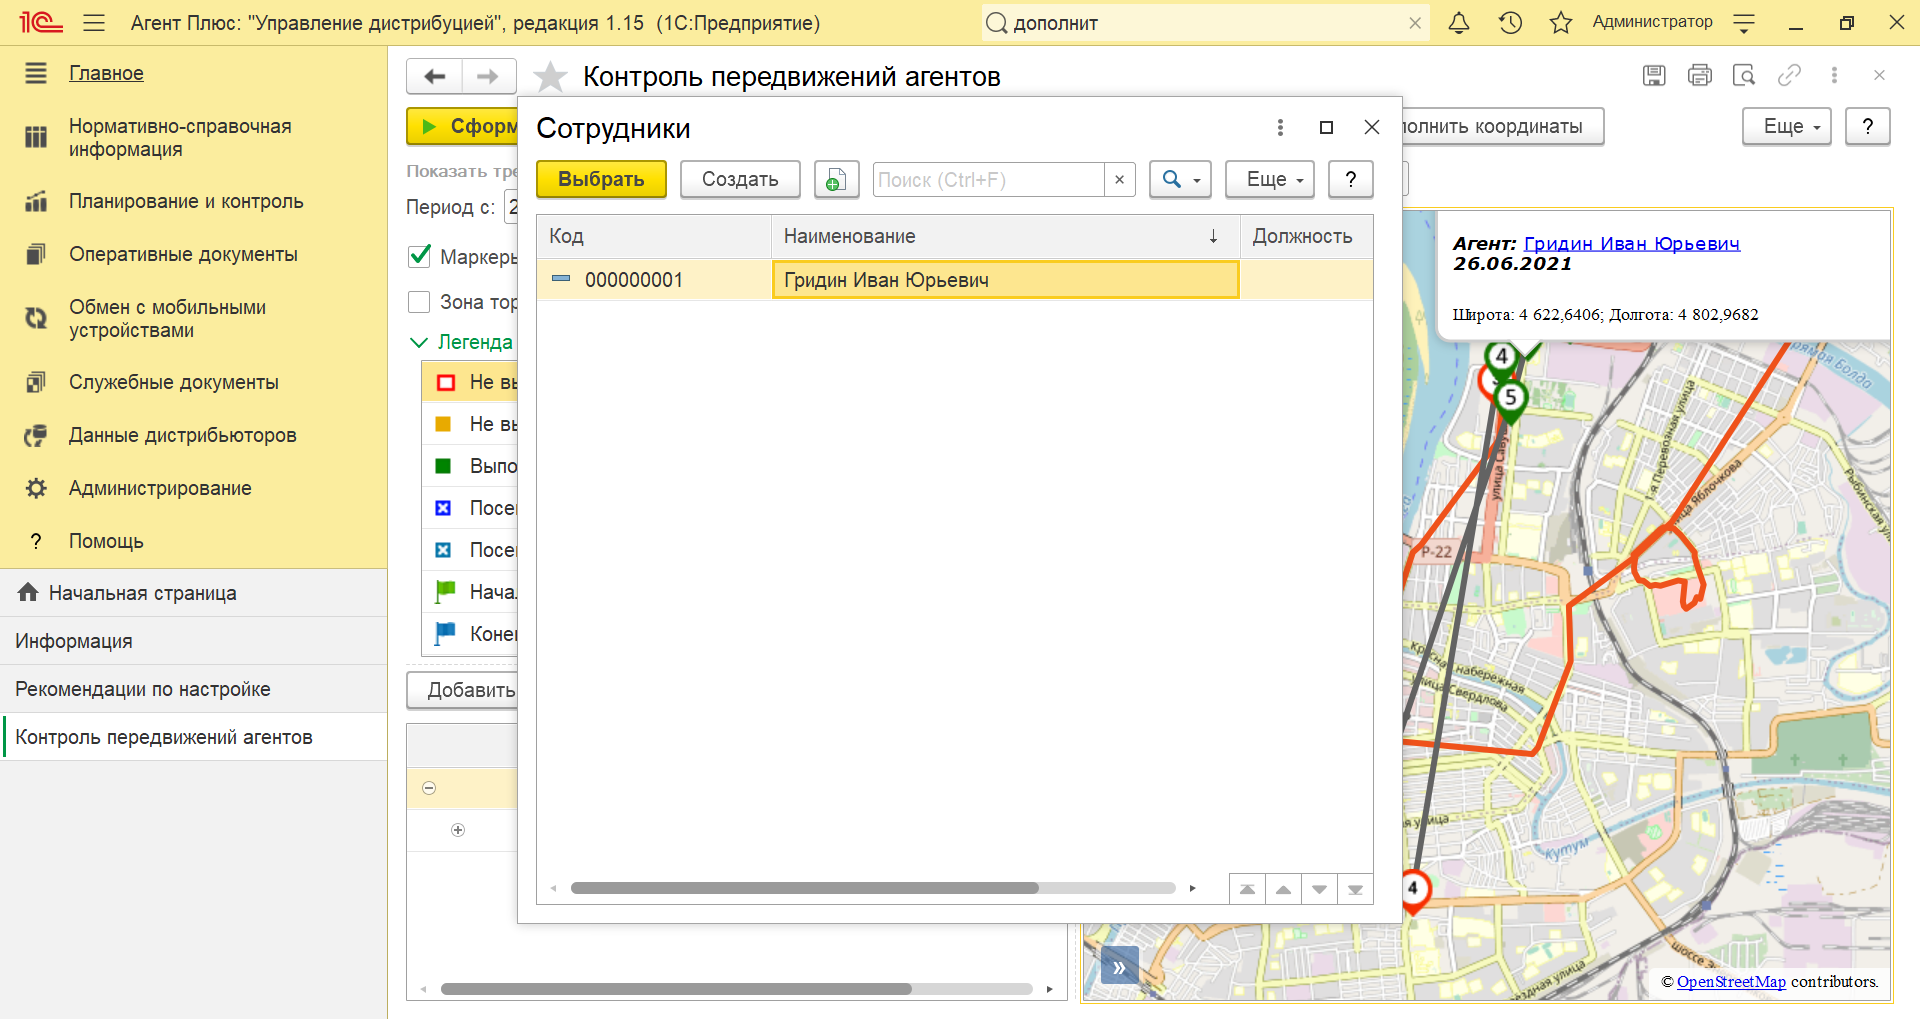
Task: Select row code 000000001
Action: tap(634, 280)
